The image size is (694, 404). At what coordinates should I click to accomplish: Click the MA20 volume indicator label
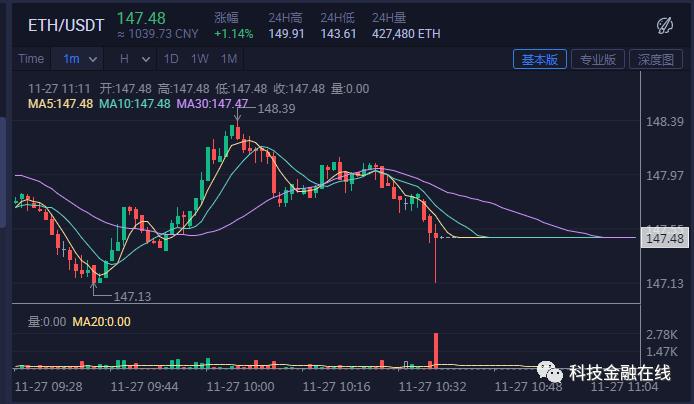tap(98, 322)
